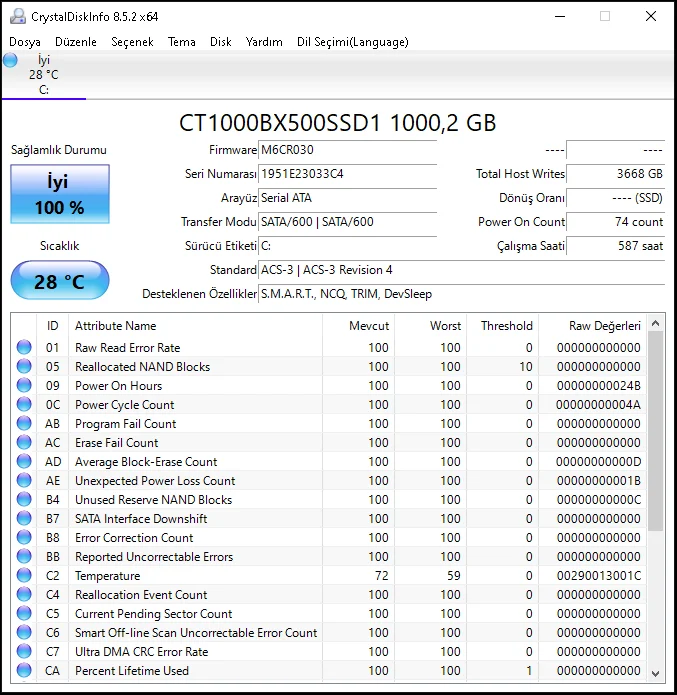Click the İyi 100 % health status button
This screenshot has width=677, height=695.
(x=60, y=194)
